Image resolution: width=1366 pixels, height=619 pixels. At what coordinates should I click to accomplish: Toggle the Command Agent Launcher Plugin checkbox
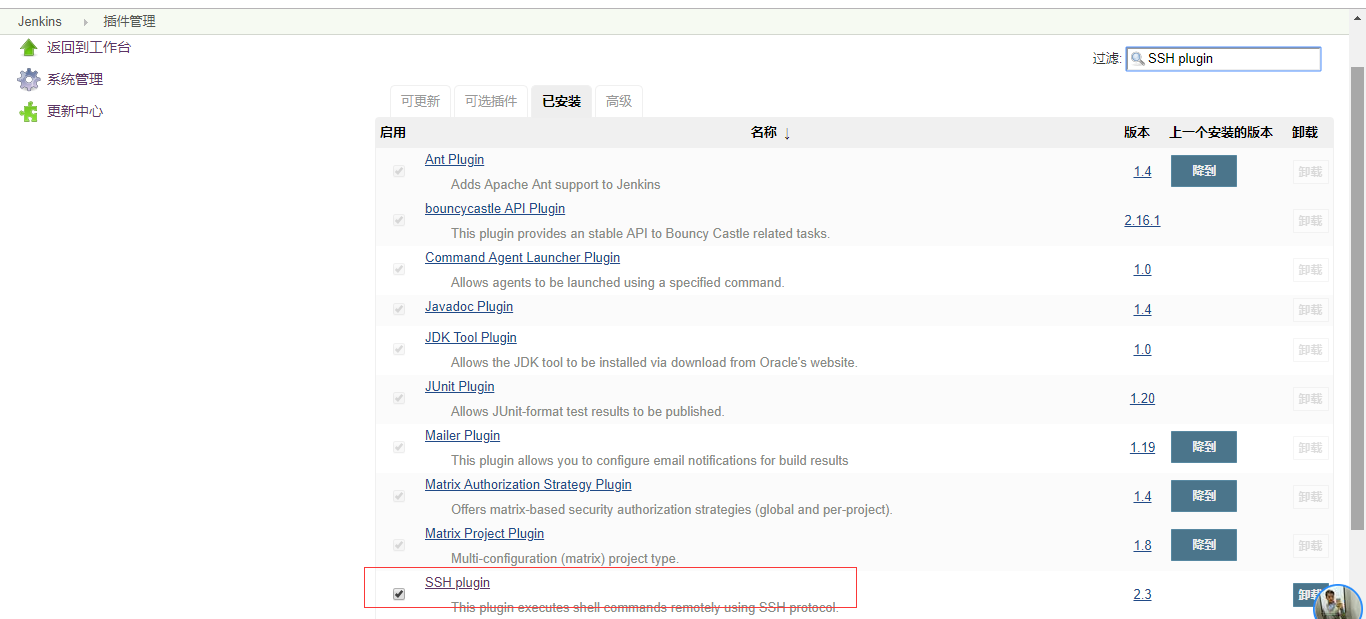pyautogui.click(x=399, y=269)
